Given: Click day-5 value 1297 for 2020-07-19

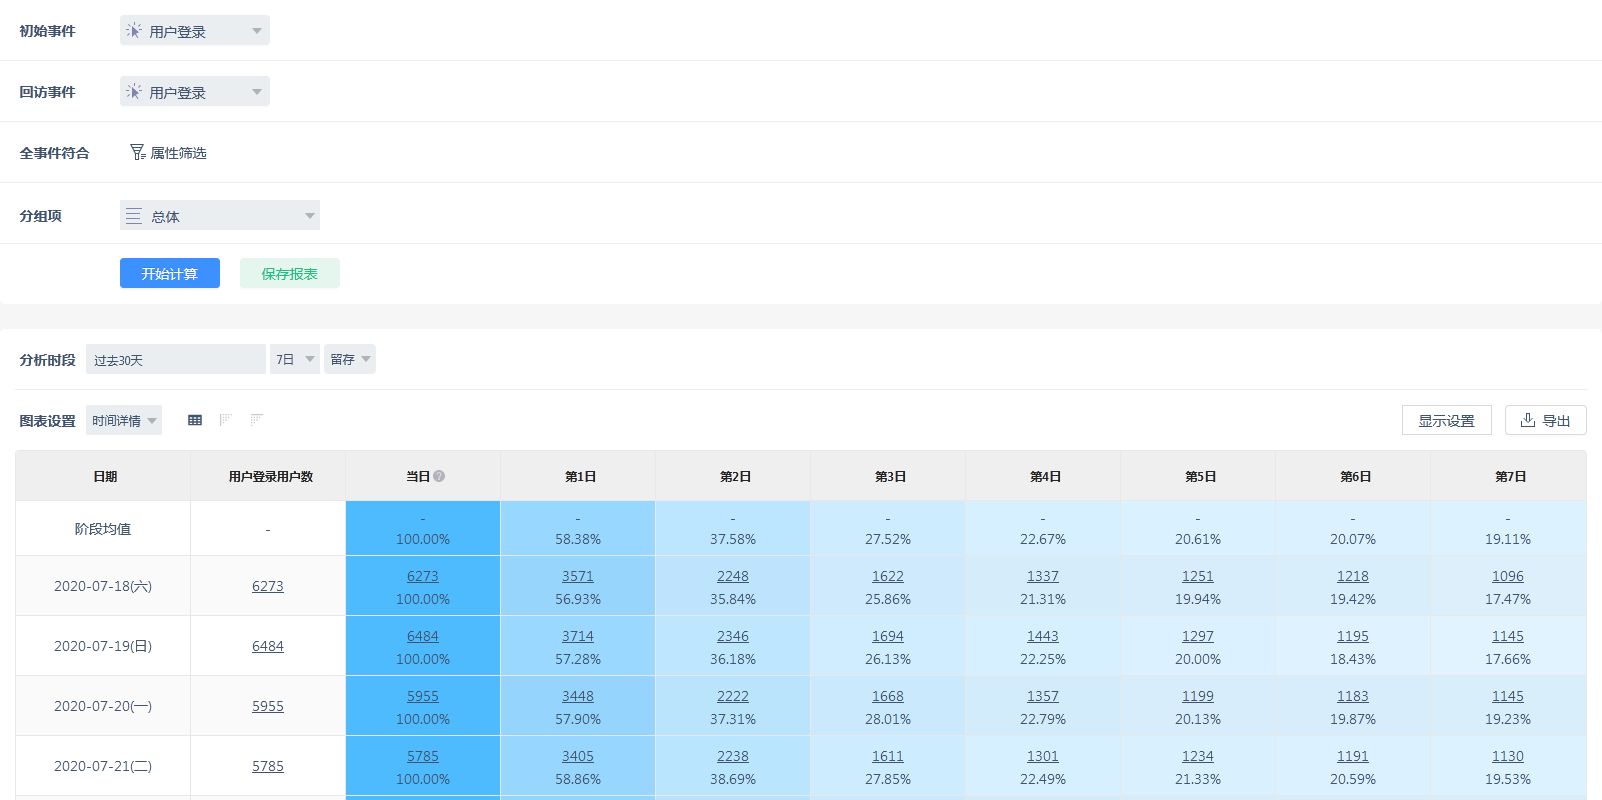Looking at the screenshot, I should pyautogui.click(x=1198, y=636).
